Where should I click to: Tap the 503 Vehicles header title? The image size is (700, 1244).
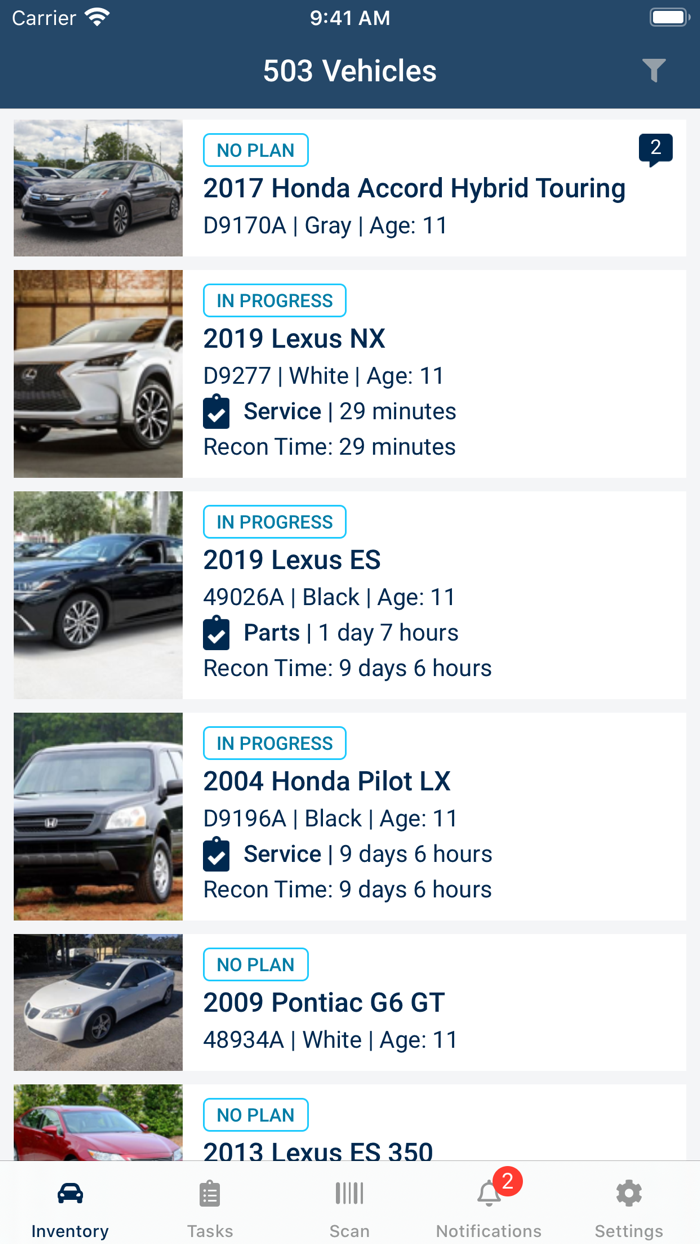click(x=350, y=70)
